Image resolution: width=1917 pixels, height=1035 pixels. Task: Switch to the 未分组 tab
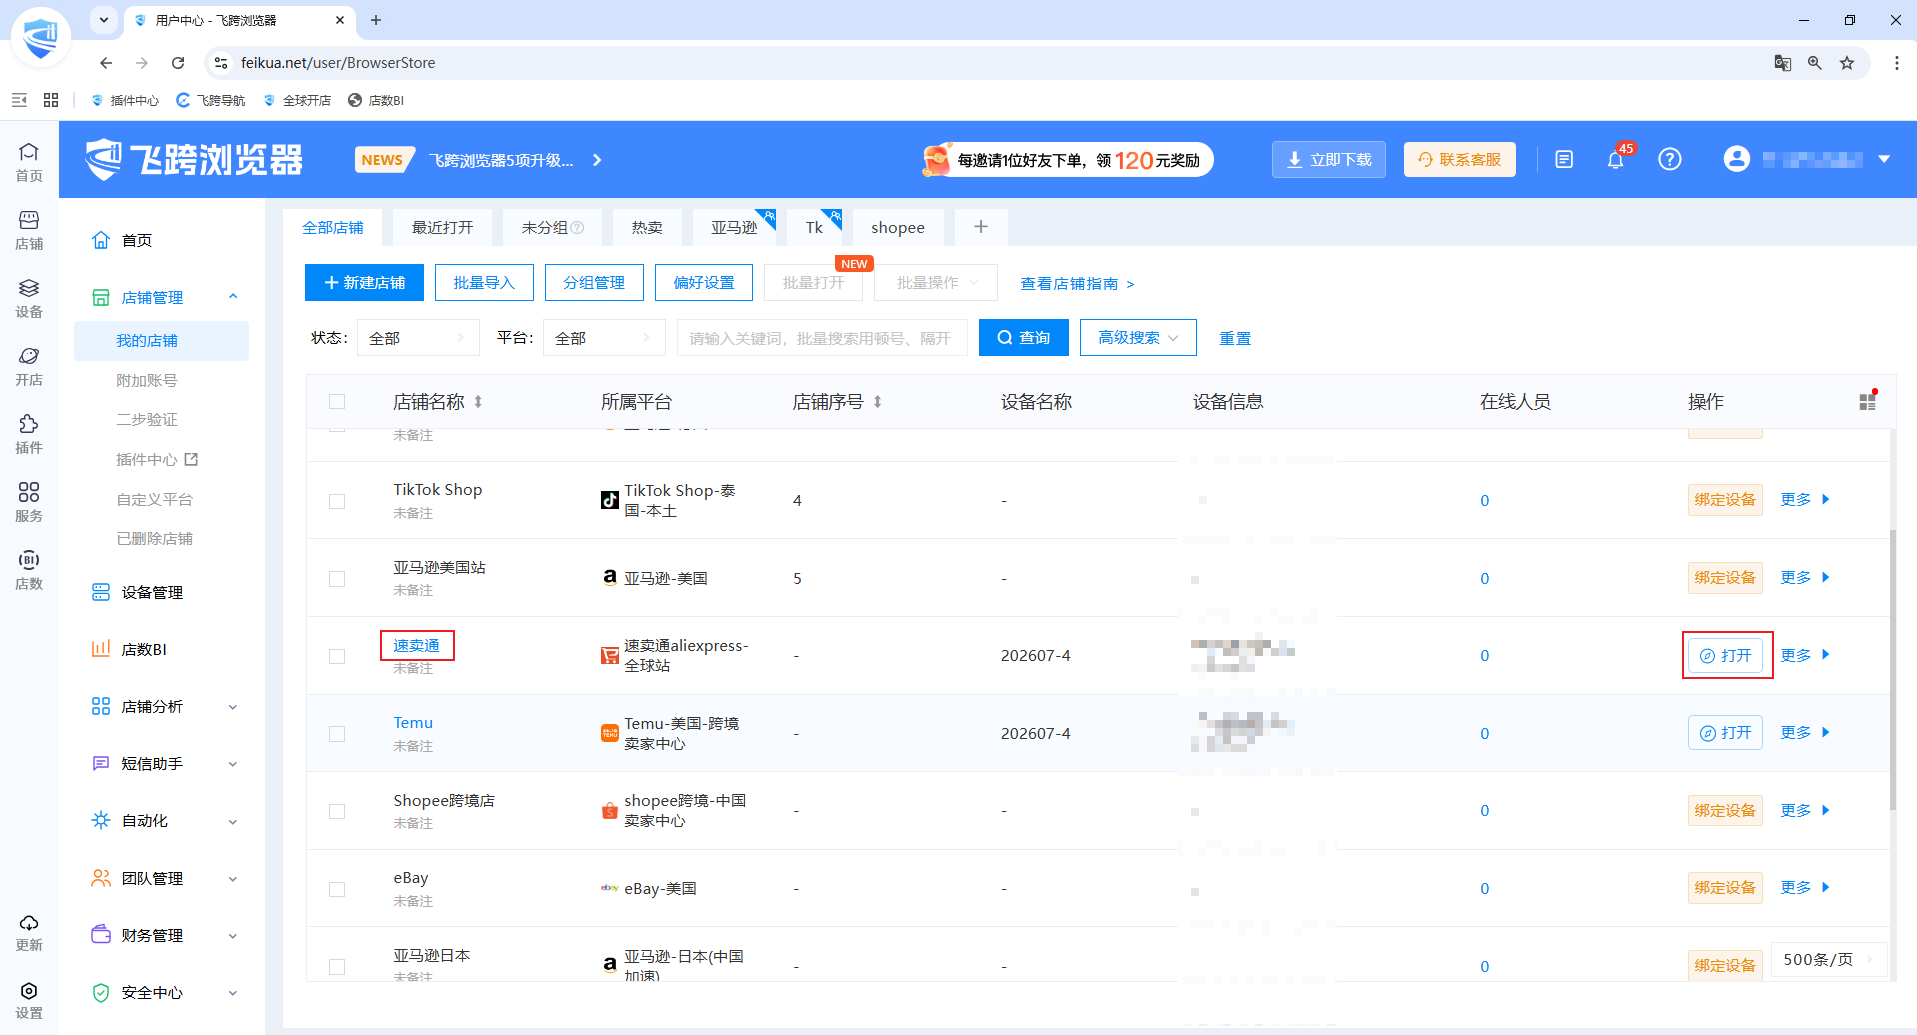[552, 228]
